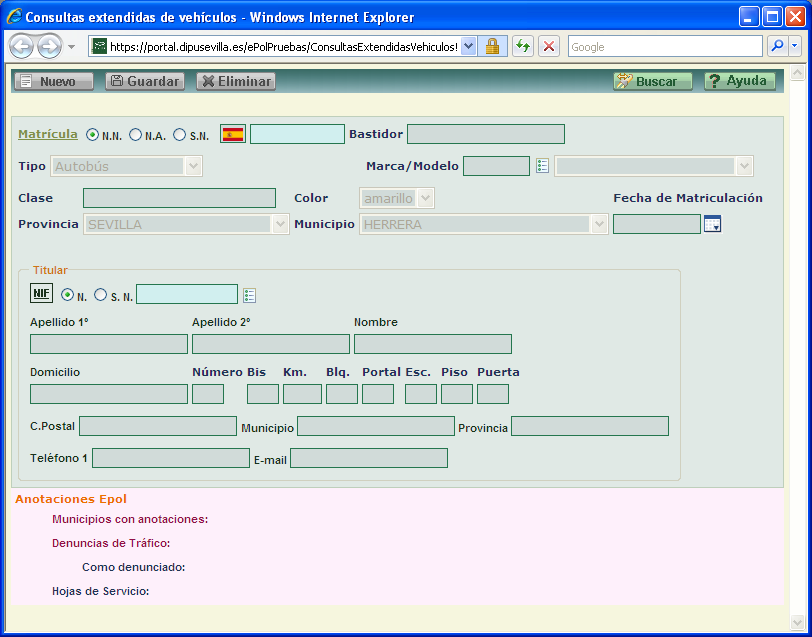812x637 pixels.
Task: Click the NIF icon in Titular
Action: pos(41,293)
